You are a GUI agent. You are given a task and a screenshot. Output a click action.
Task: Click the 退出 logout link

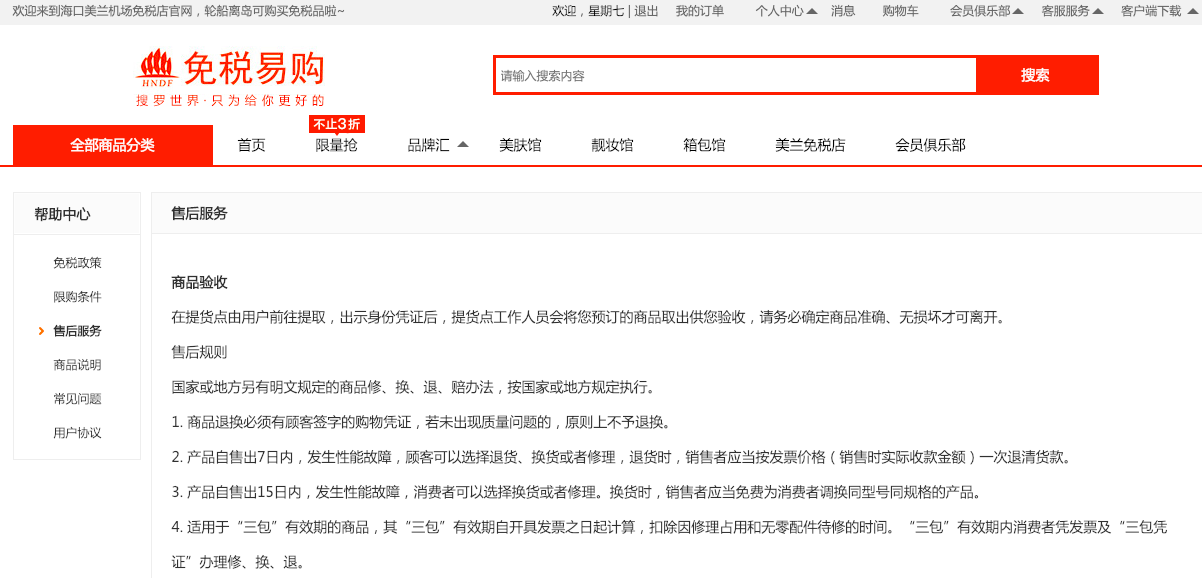point(646,11)
